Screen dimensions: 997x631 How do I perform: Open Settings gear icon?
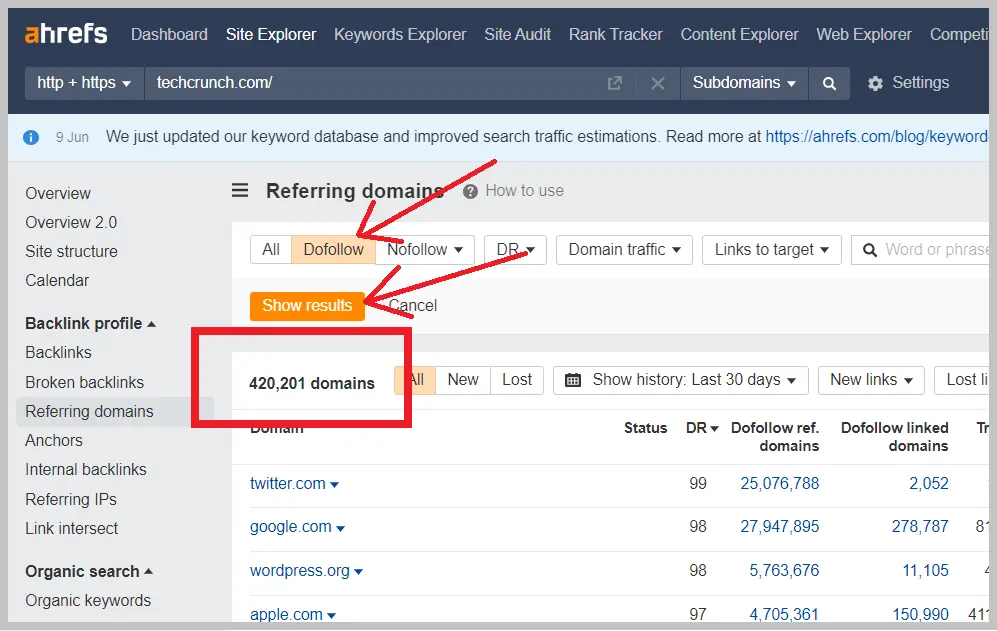876,83
